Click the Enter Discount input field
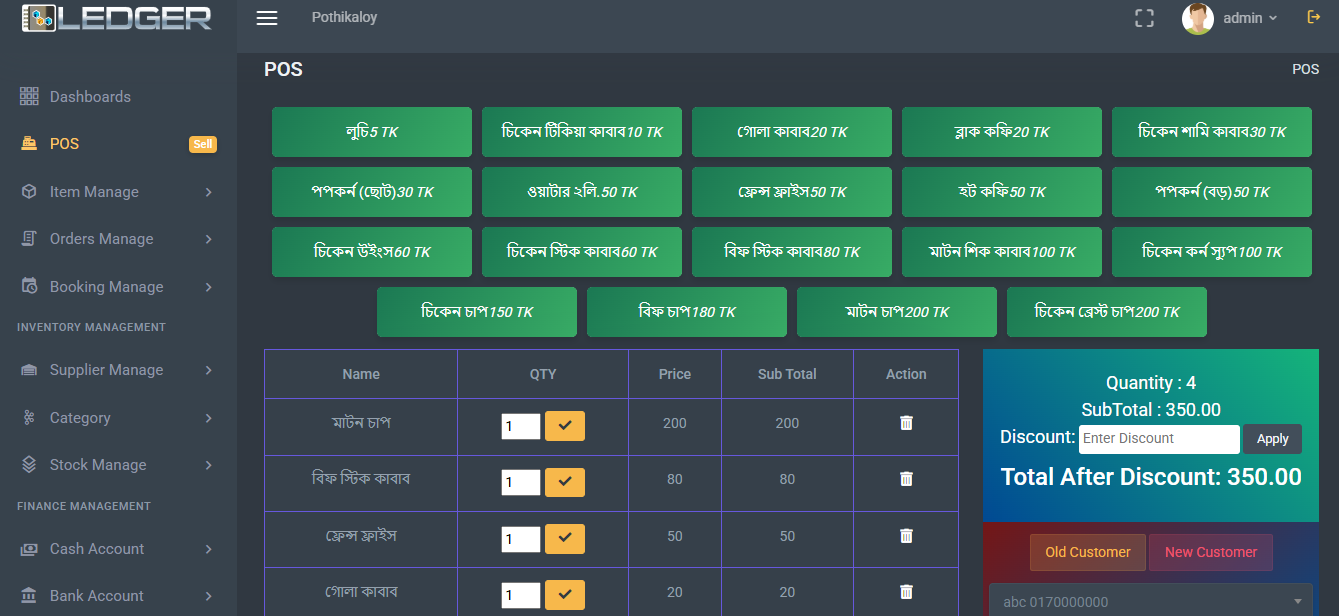The width and height of the screenshot is (1339, 616). [1158, 439]
